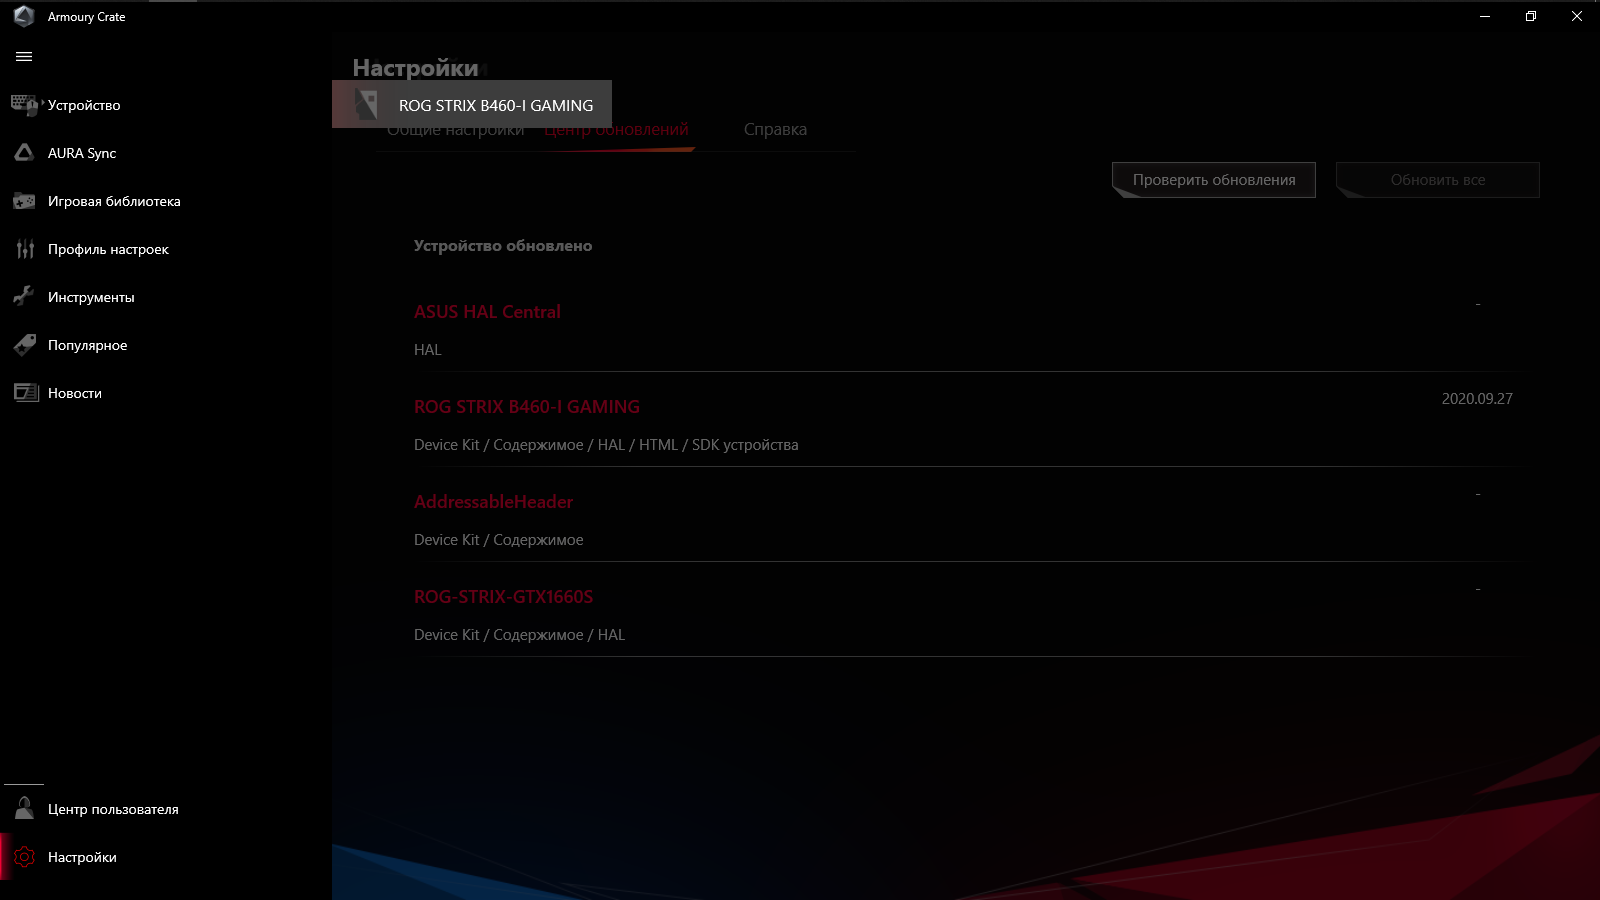This screenshot has height=900, width=1600.
Task: Click the settings gear icon
Action: (24, 857)
